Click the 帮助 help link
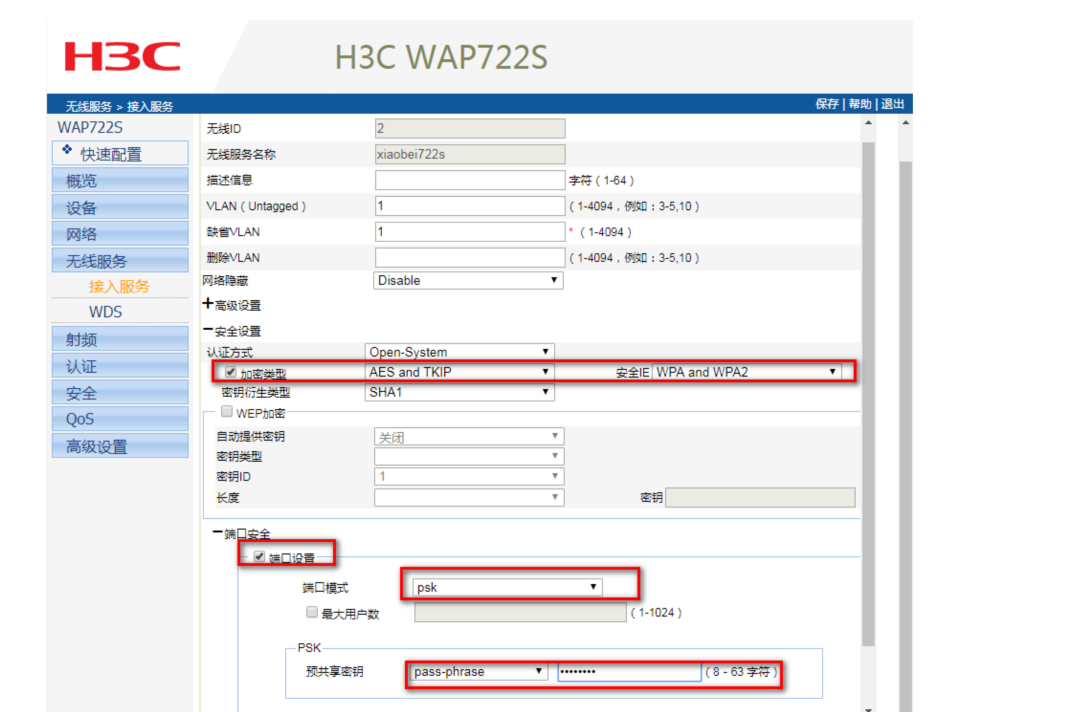 tap(860, 104)
